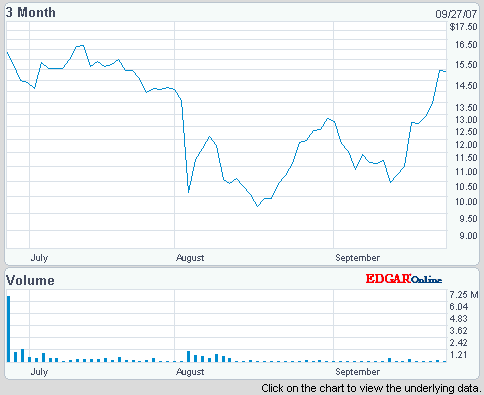The height and width of the screenshot is (395, 484).
Task: Click the September label under volume chart
Action: [x=357, y=371]
